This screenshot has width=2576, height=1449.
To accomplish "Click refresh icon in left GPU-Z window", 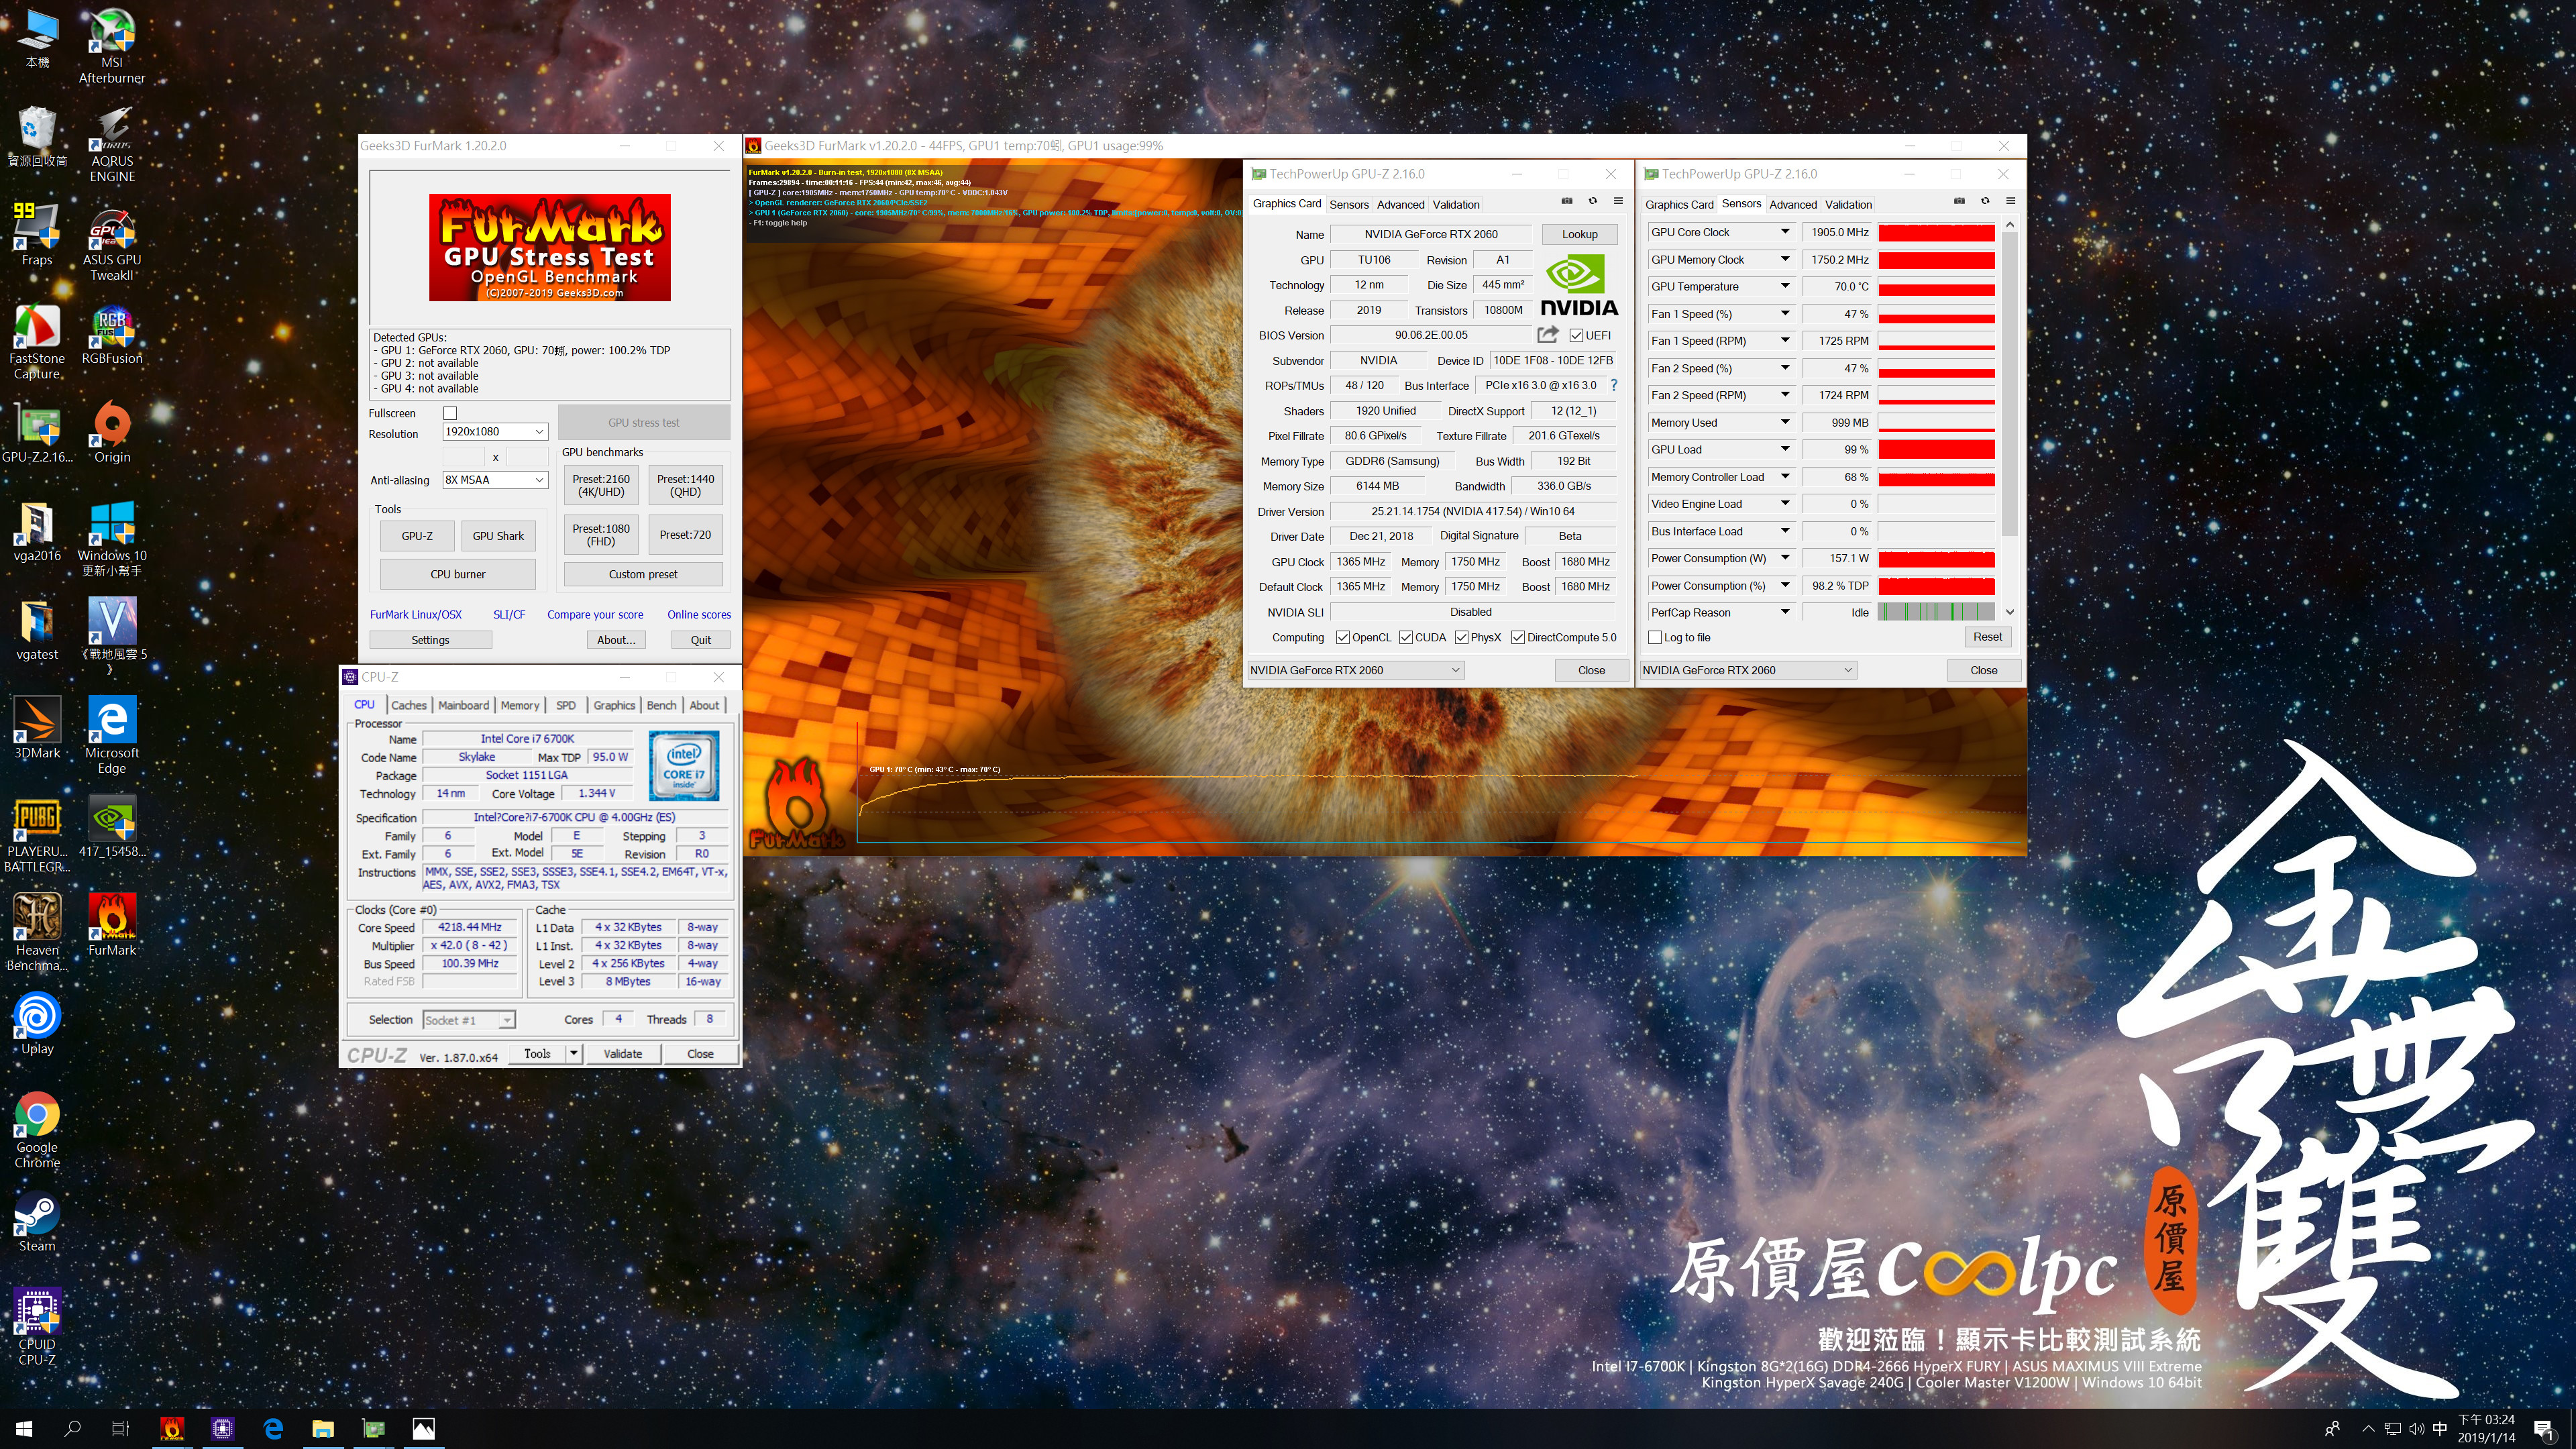I will click(x=1593, y=201).
